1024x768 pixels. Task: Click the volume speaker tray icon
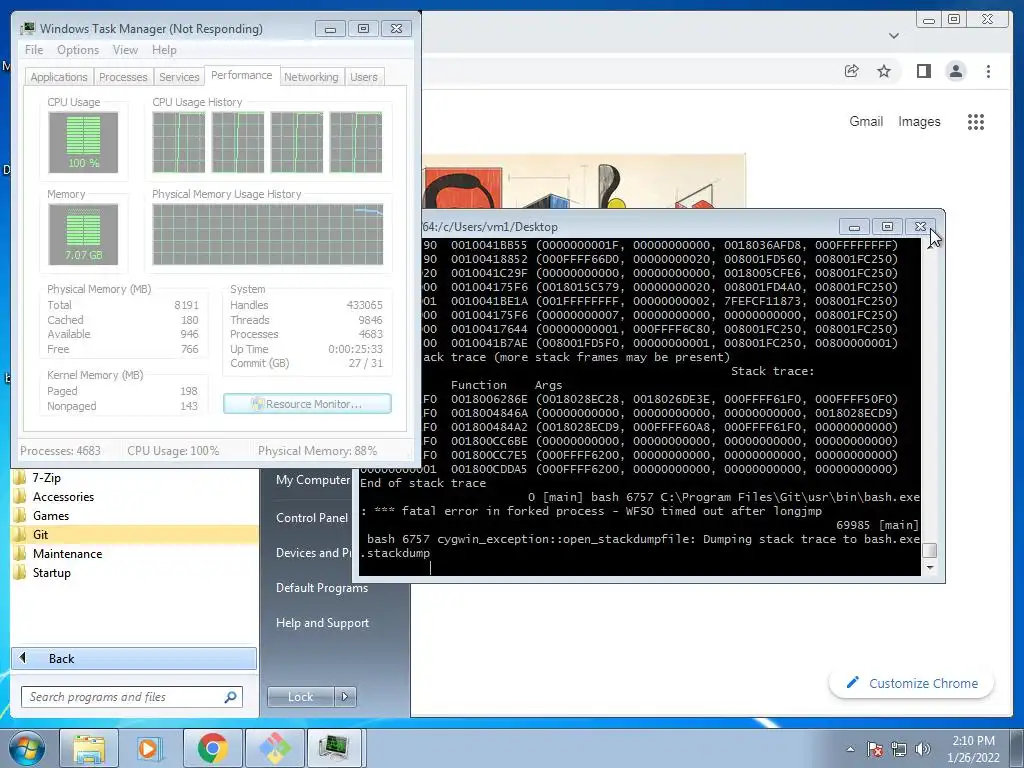[x=923, y=749]
